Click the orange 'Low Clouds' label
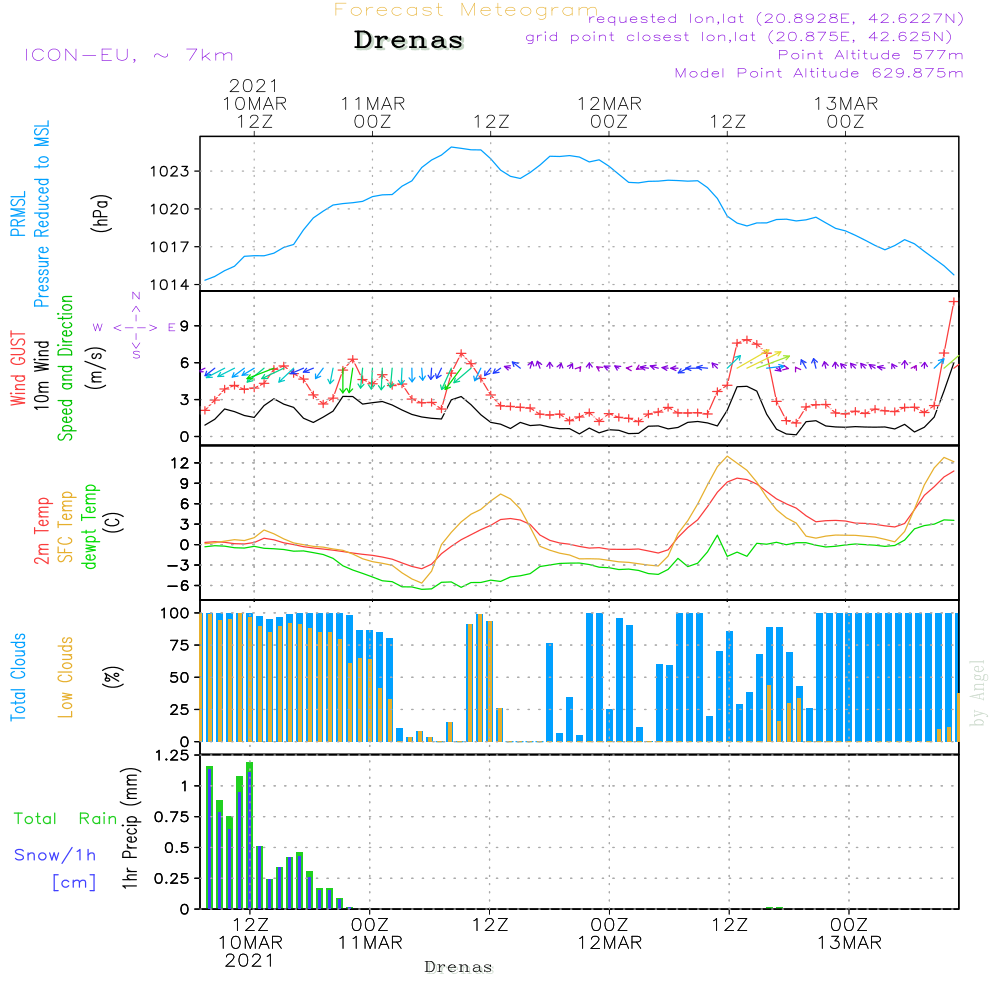The width and height of the screenshot is (1000, 1000). 65,677
